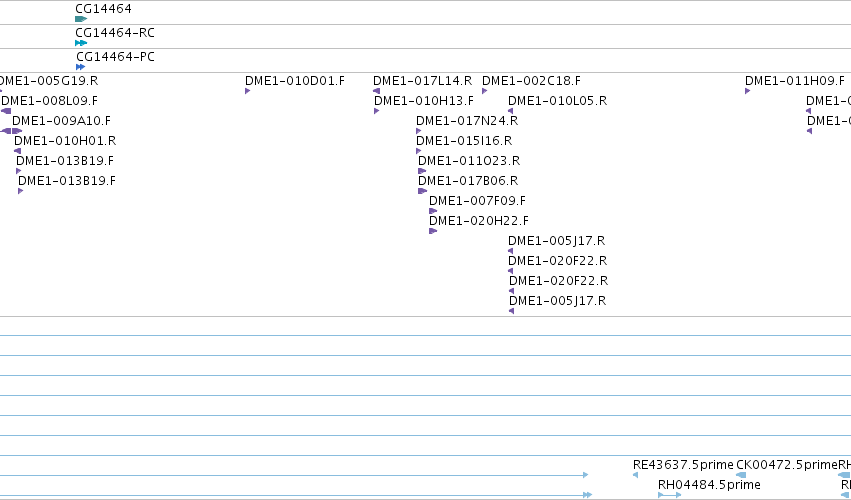Select the DME1-008L09.F purple feature glyph
Viewport: 851px width, 500px height.
point(6,111)
